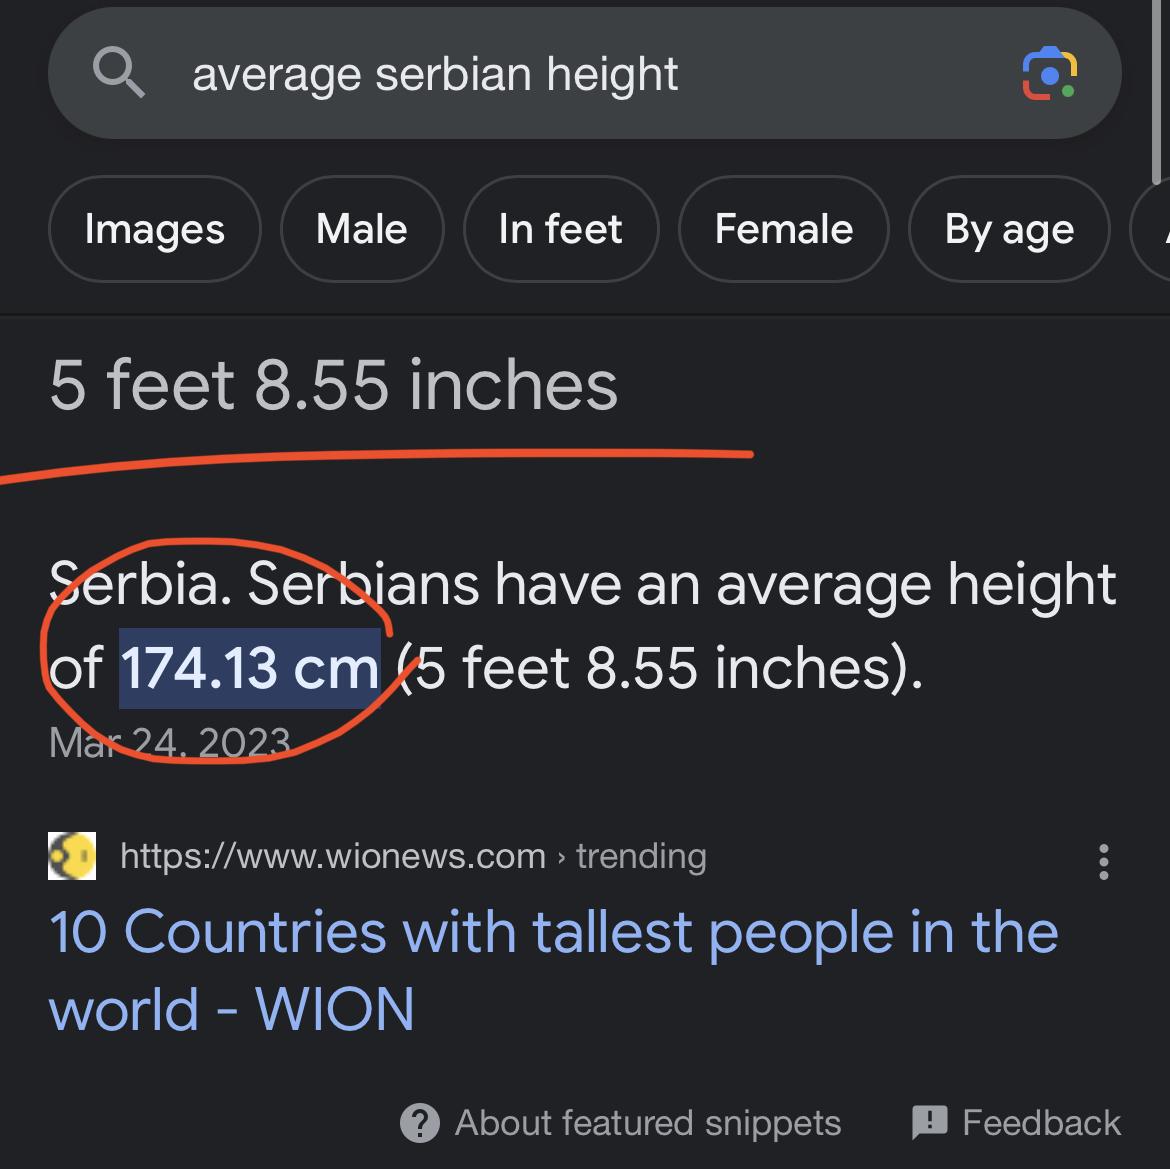
Task: Click the highlighted 174.13 cm text
Action: pos(250,668)
